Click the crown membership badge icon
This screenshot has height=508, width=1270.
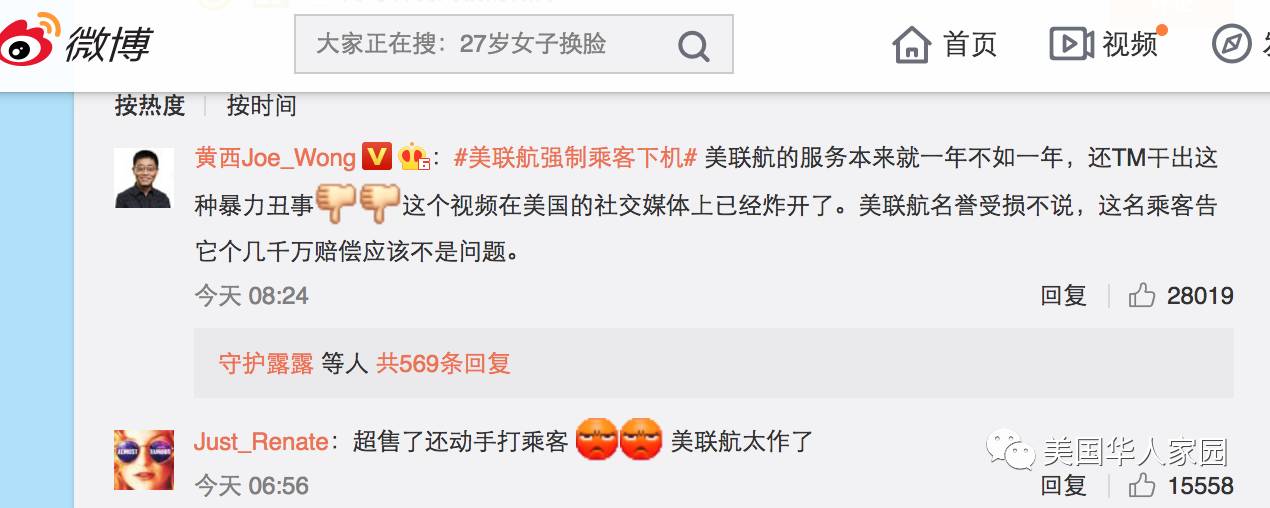tap(413, 157)
